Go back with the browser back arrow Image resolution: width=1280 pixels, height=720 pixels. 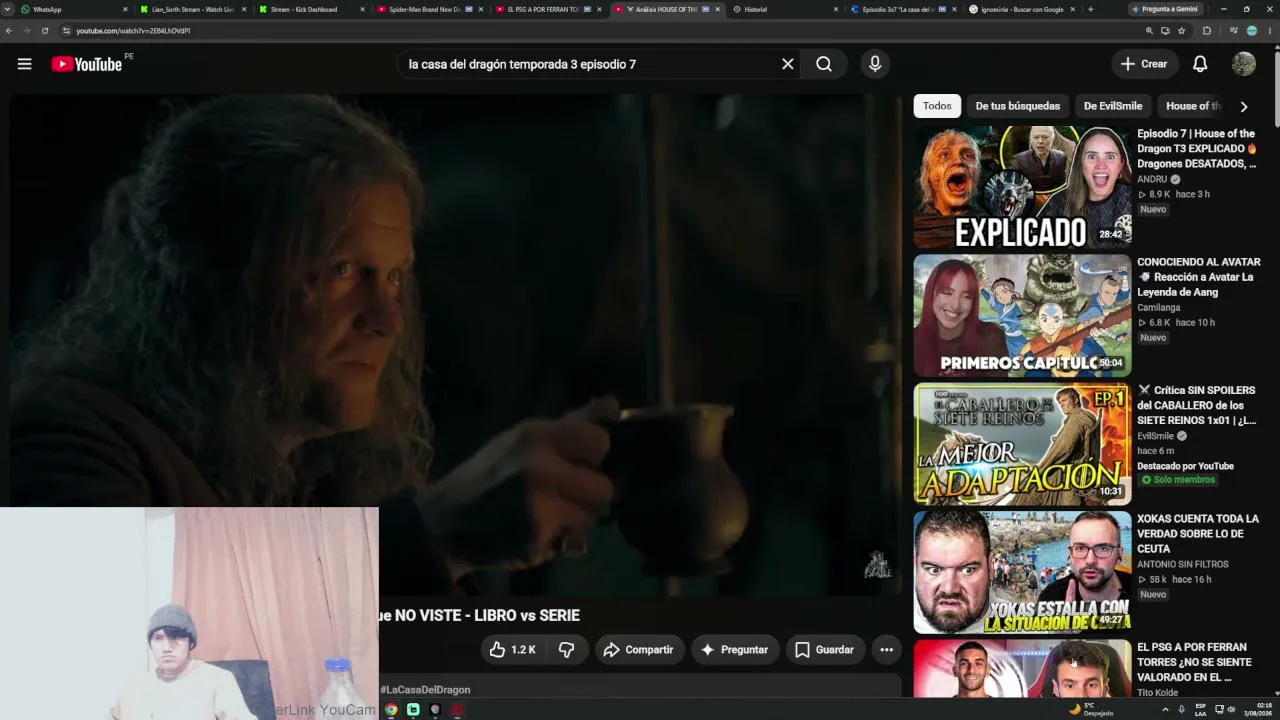[9, 31]
